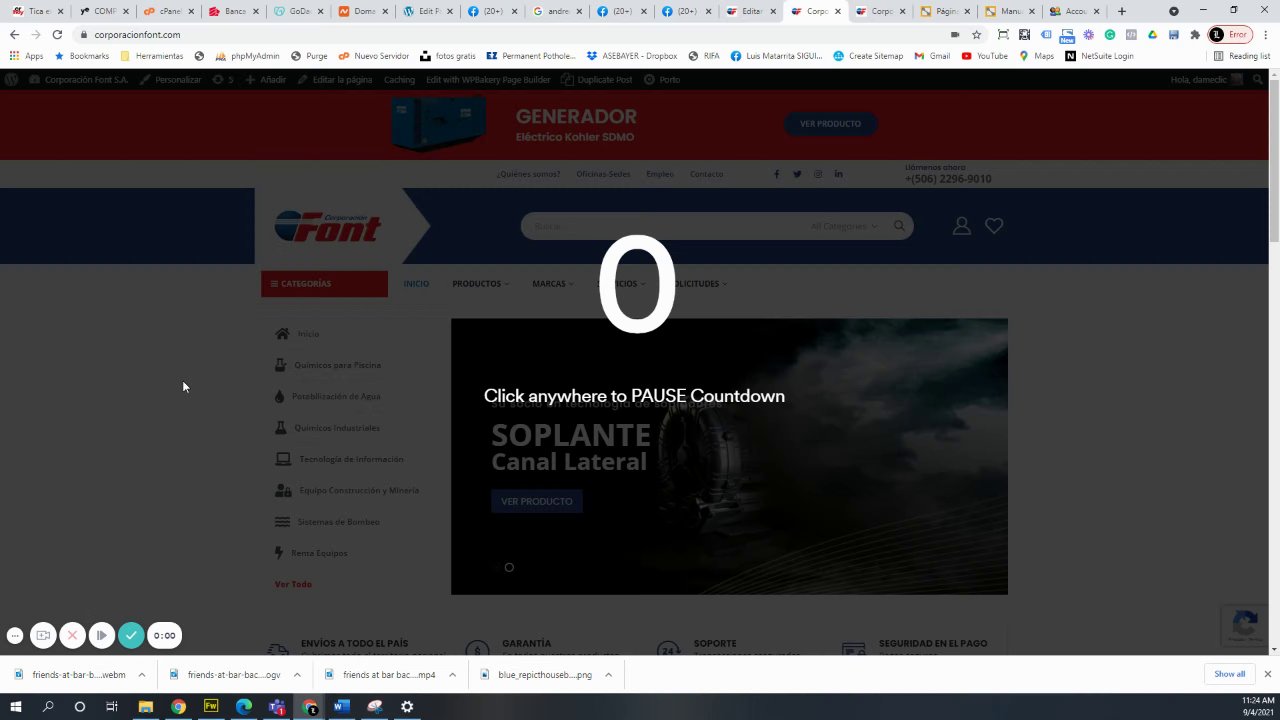
Task: Click the Corporación Font logo
Action: coord(328,226)
